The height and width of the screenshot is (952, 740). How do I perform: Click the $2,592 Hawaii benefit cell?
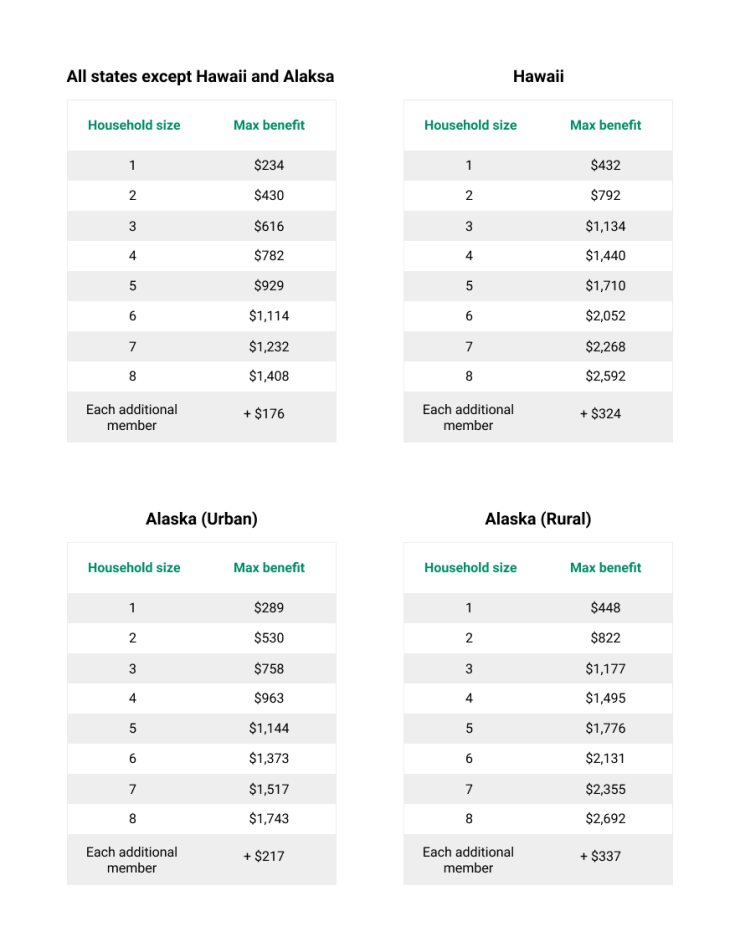(605, 376)
